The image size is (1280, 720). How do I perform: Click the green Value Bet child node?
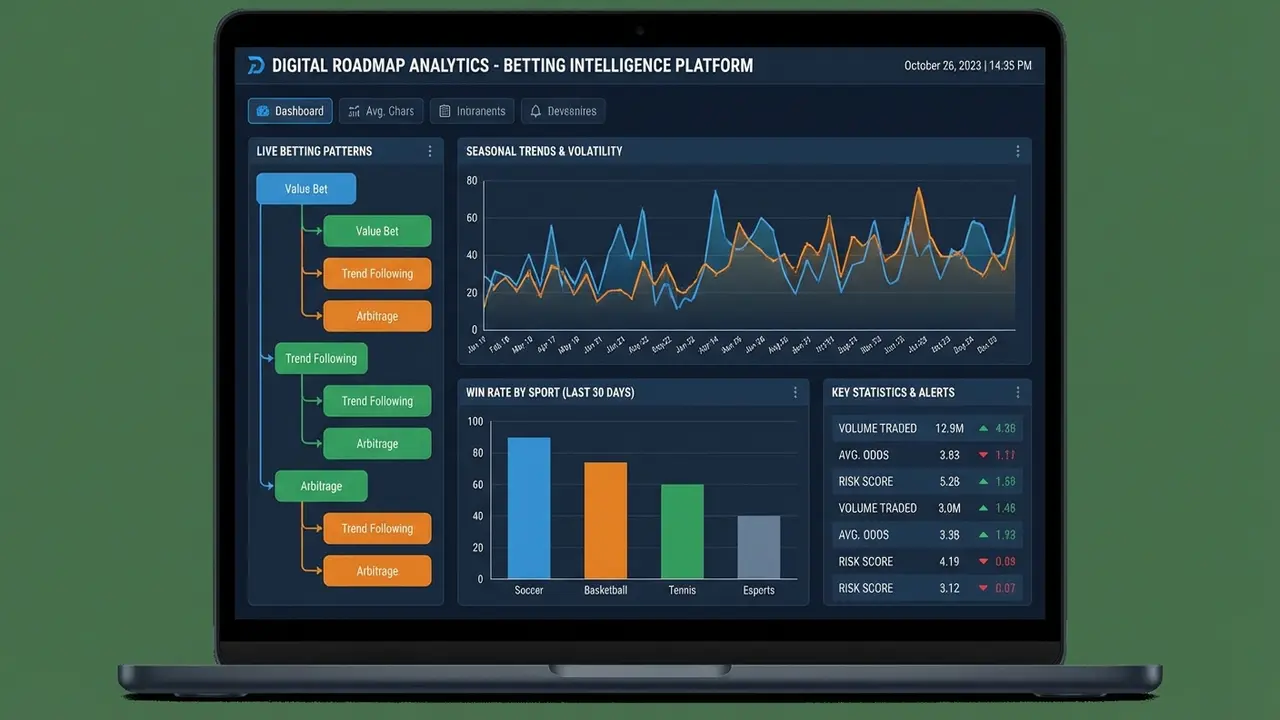(377, 231)
